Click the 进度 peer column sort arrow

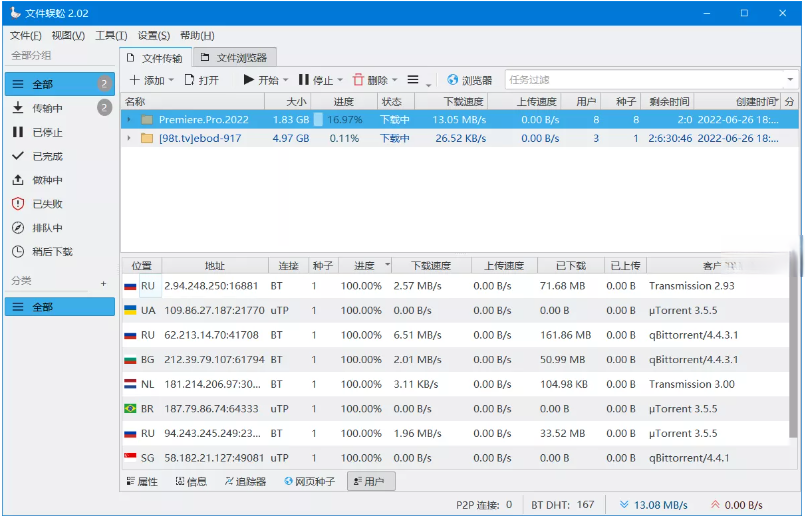tap(387, 264)
